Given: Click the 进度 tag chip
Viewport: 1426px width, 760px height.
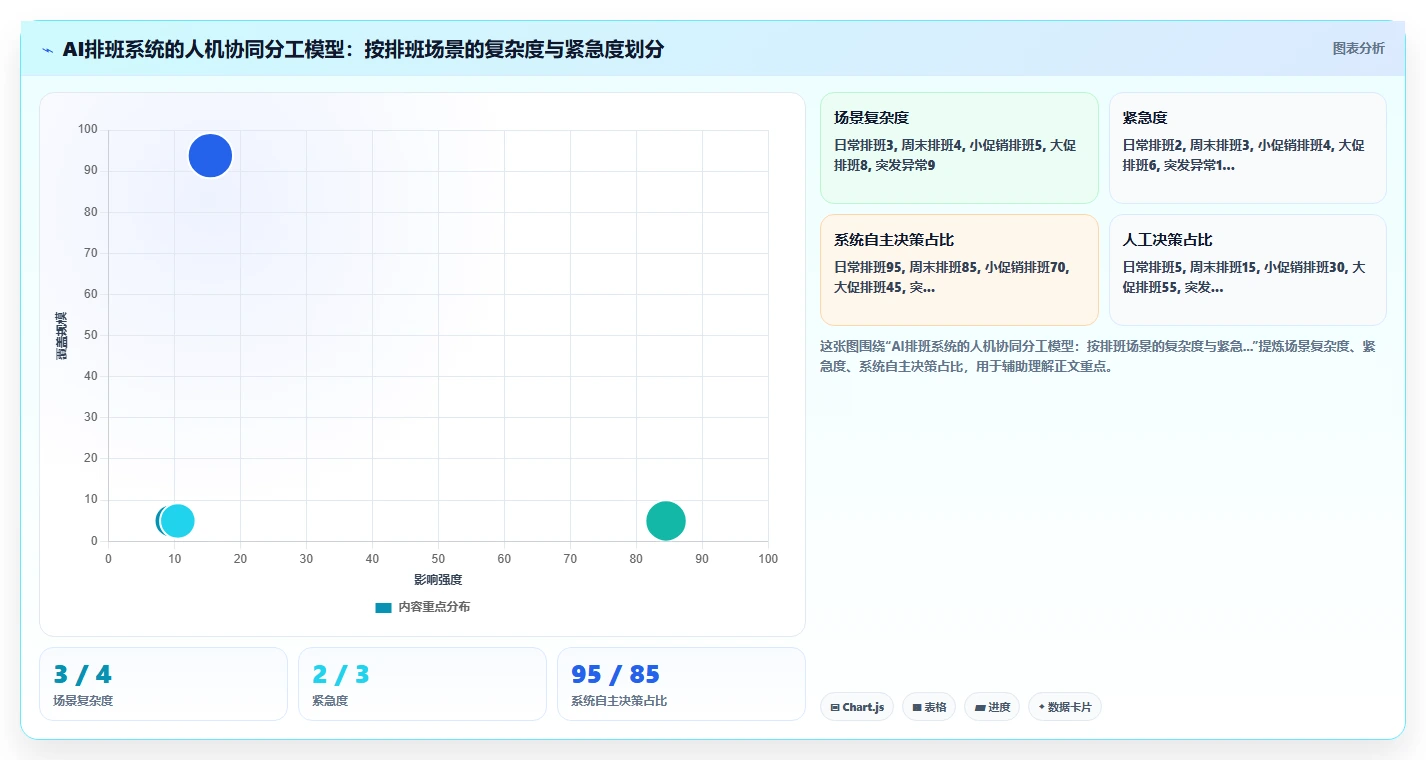Looking at the screenshot, I should (992, 707).
